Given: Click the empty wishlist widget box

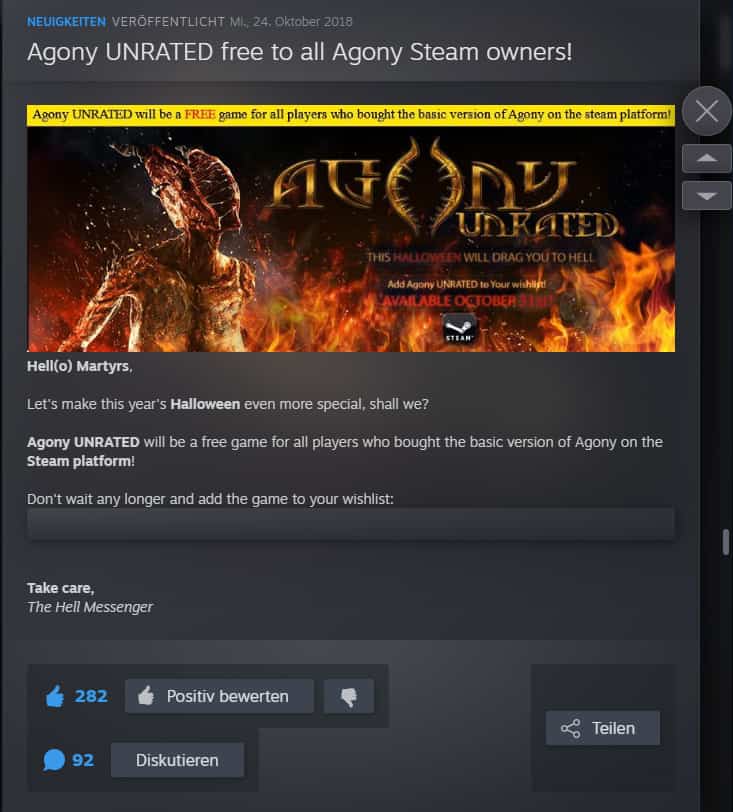Looking at the screenshot, I should tap(351, 524).
